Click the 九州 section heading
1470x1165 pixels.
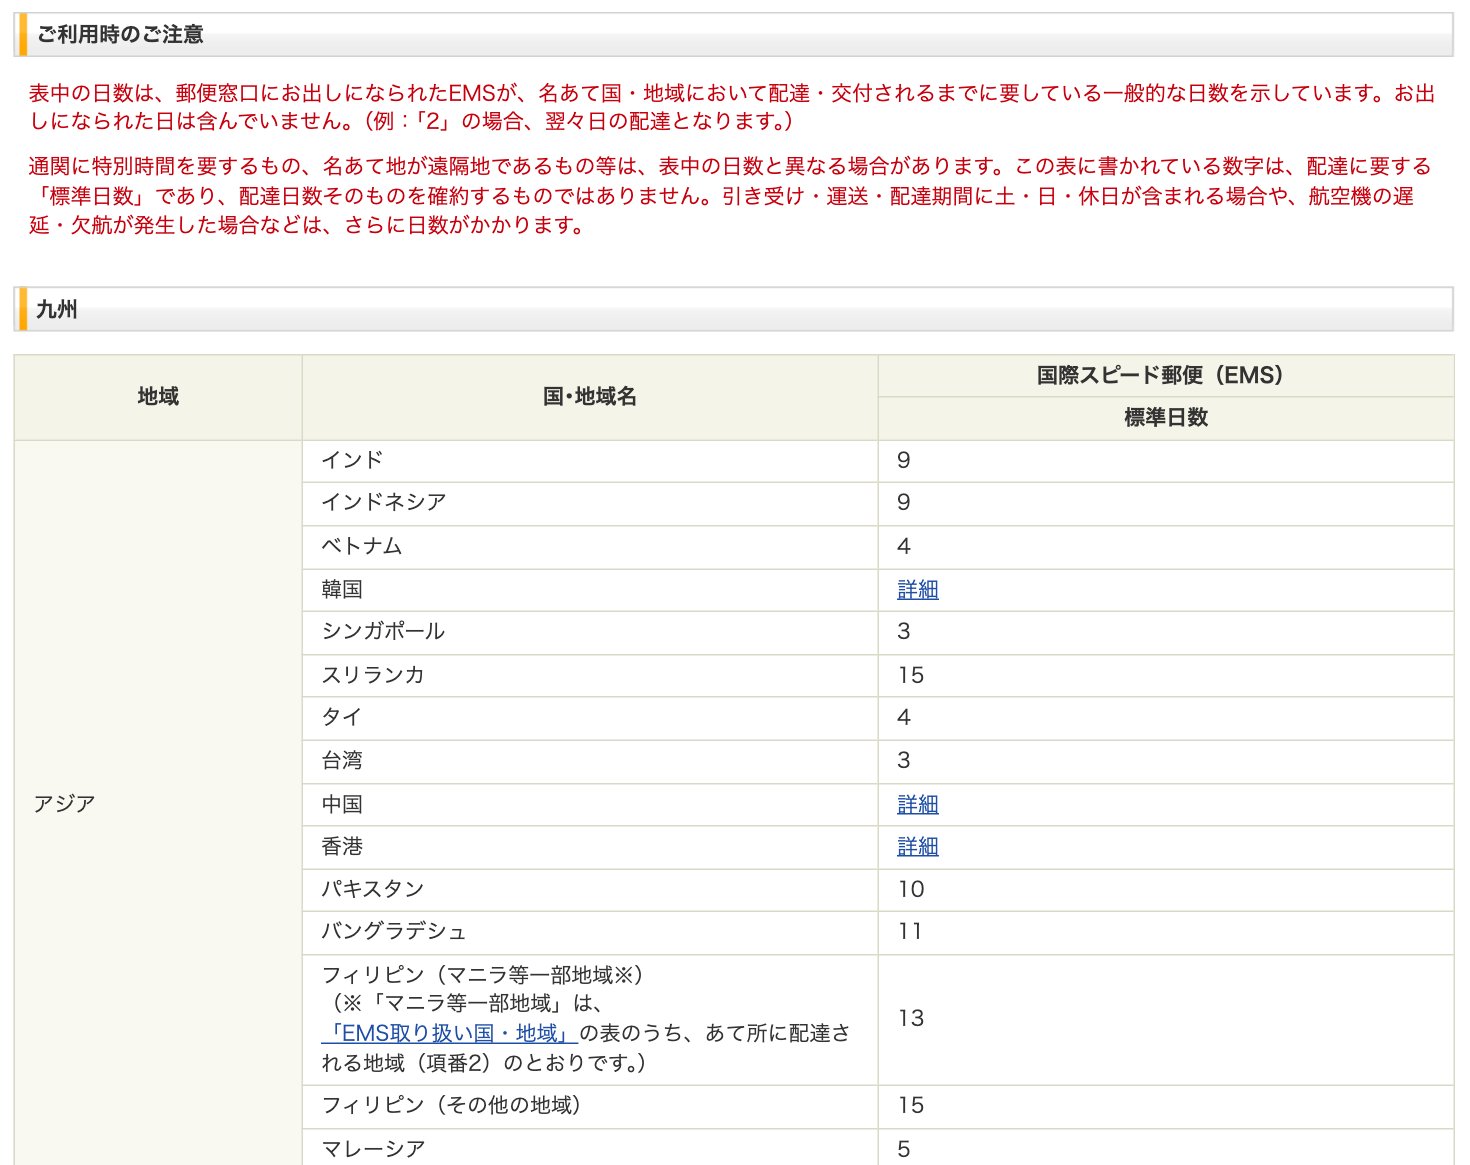tap(734, 309)
